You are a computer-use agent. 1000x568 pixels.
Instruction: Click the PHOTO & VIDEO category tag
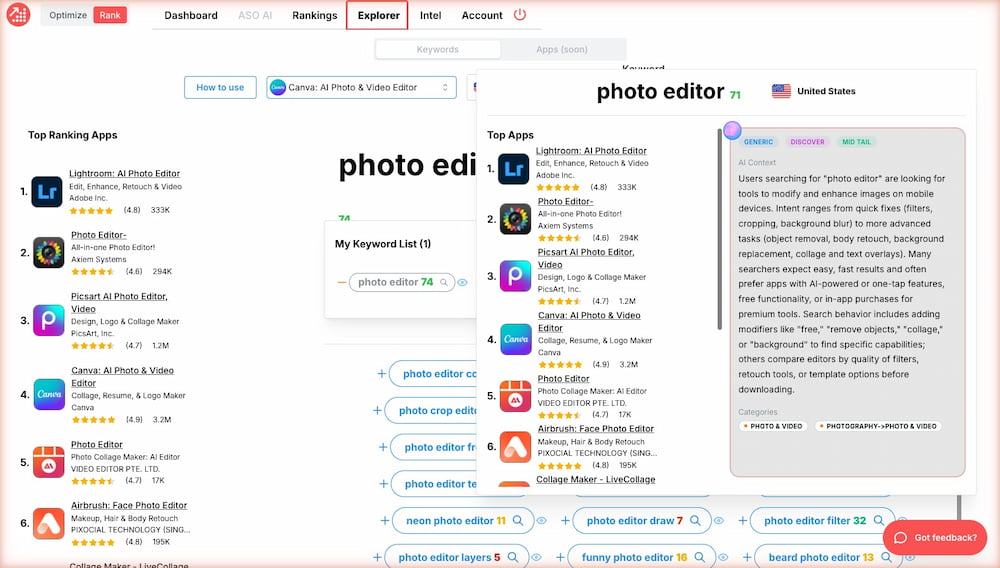point(773,426)
